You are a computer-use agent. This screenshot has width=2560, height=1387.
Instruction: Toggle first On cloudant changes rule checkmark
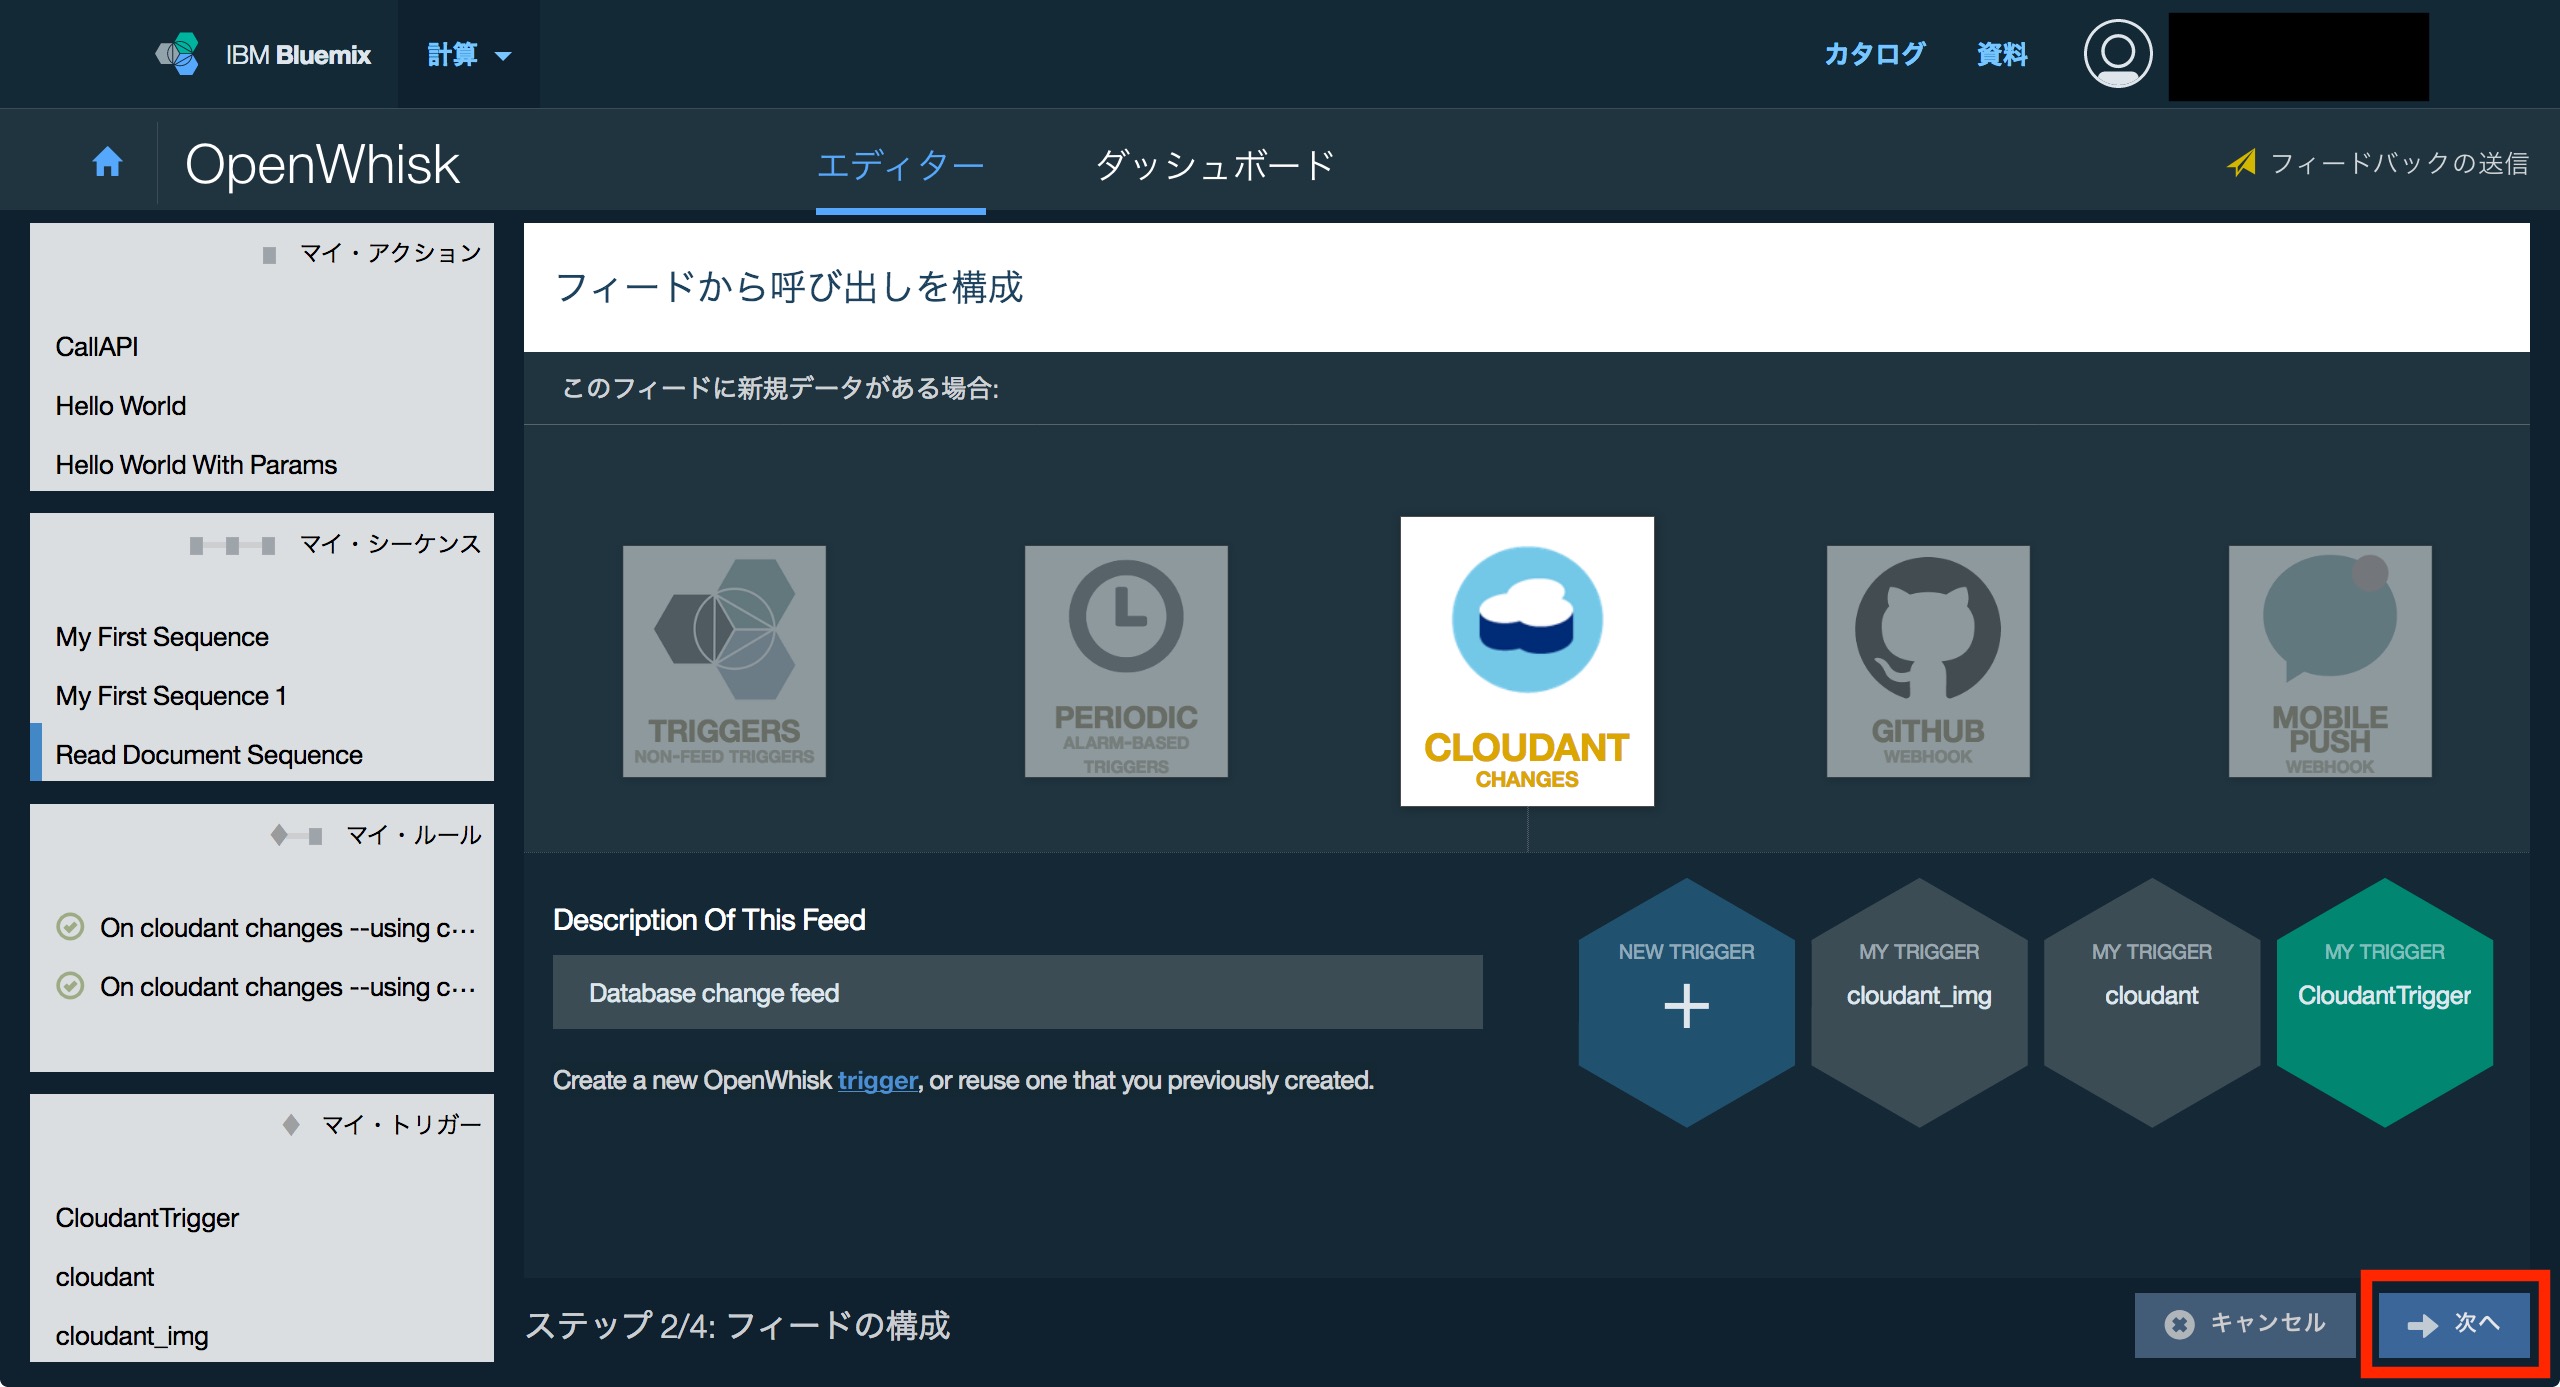click(70, 927)
